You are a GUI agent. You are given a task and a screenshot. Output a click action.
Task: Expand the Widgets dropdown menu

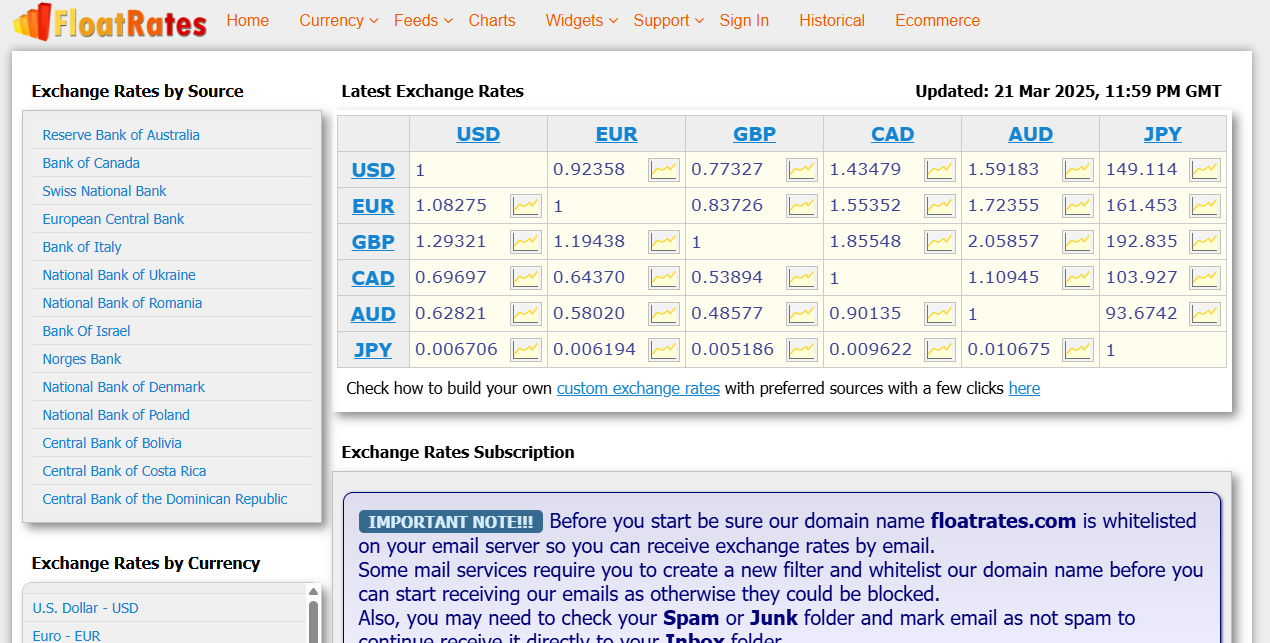pos(582,20)
